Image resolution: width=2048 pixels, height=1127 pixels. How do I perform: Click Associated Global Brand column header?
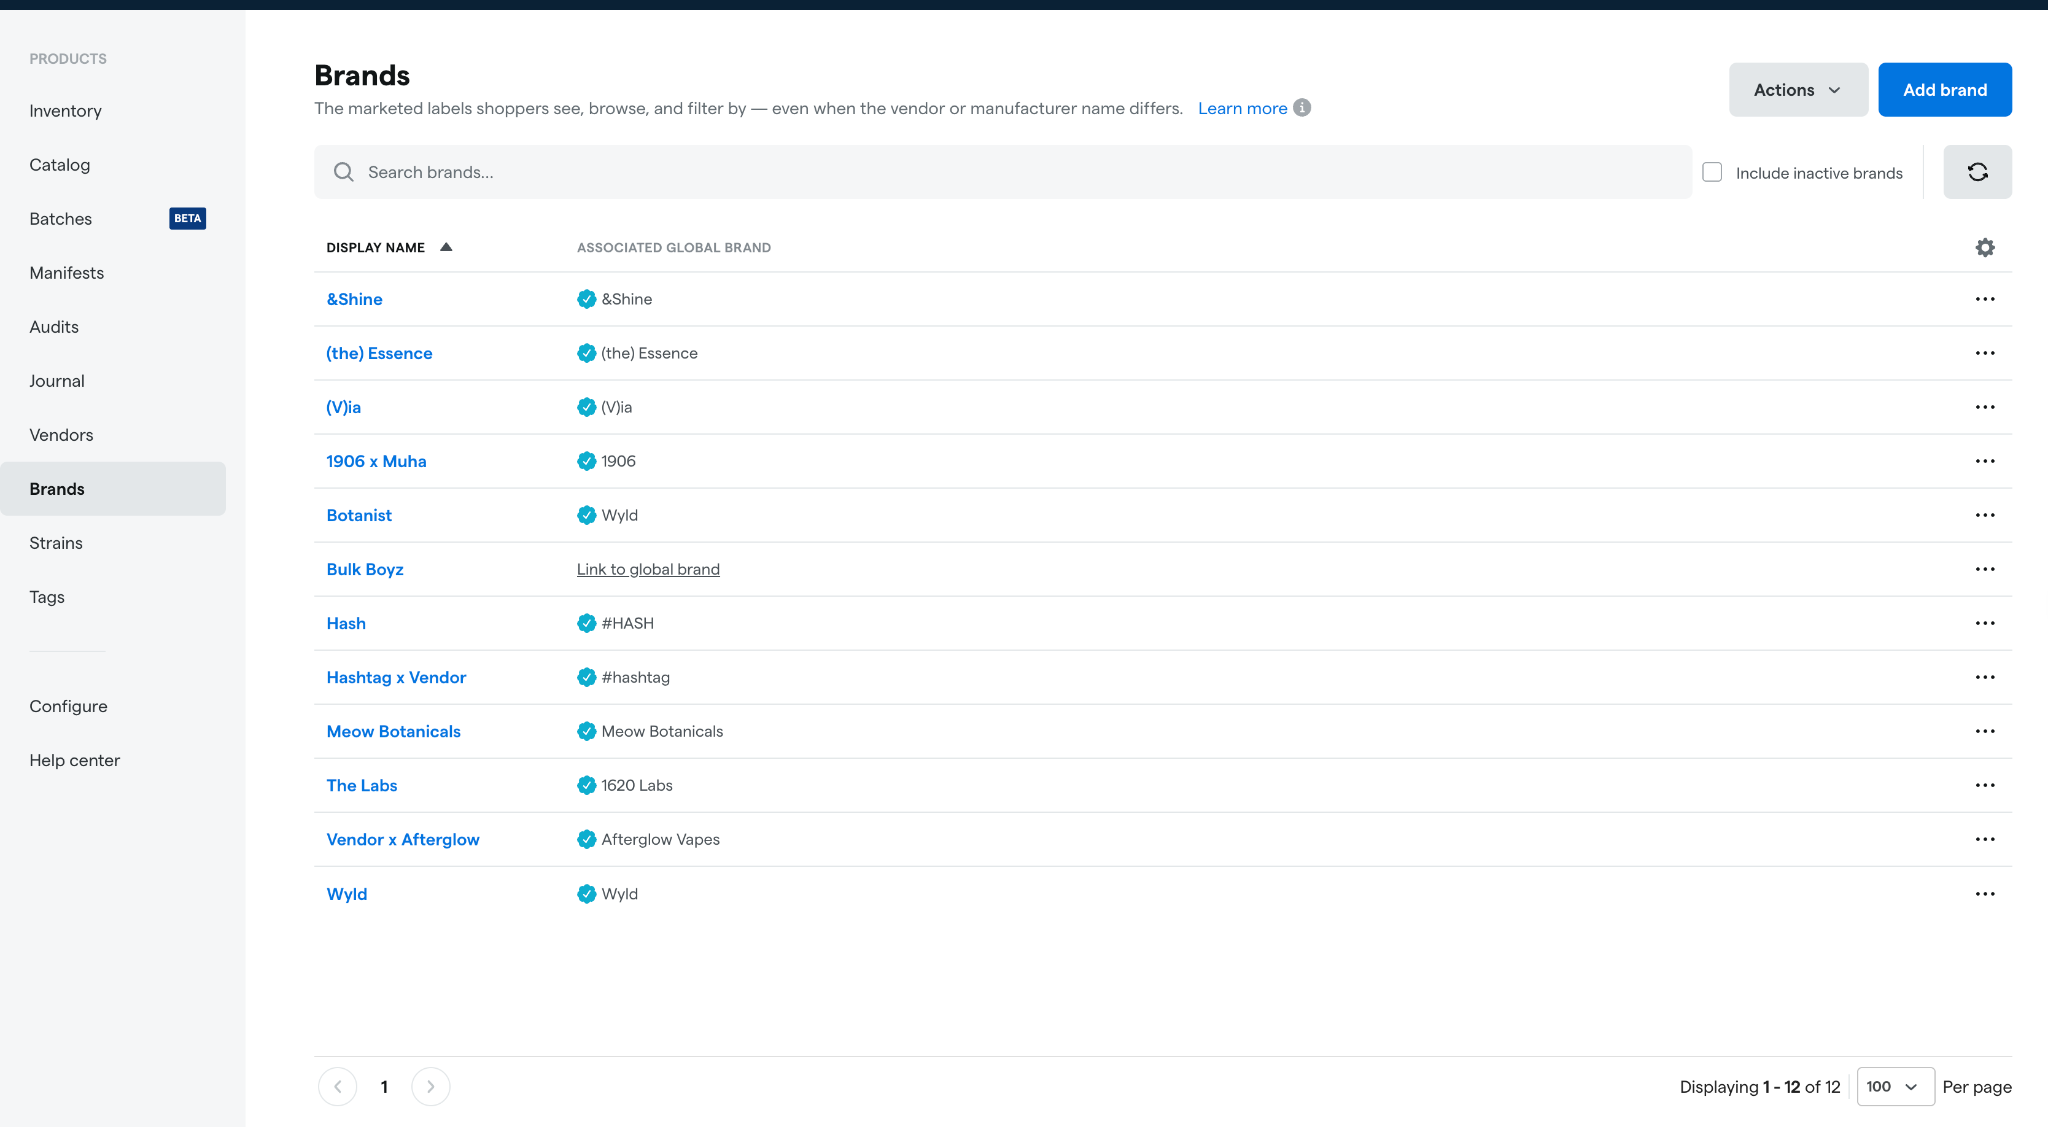click(x=674, y=247)
